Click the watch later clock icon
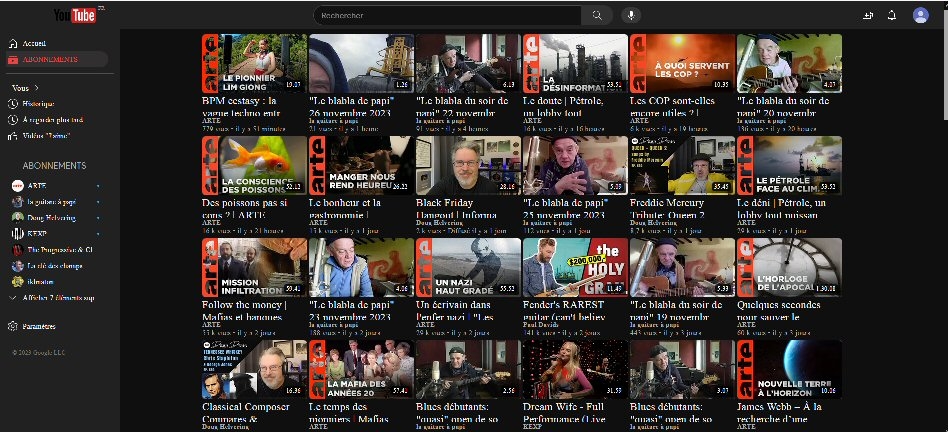The height and width of the screenshot is (432, 948). [x=13, y=120]
